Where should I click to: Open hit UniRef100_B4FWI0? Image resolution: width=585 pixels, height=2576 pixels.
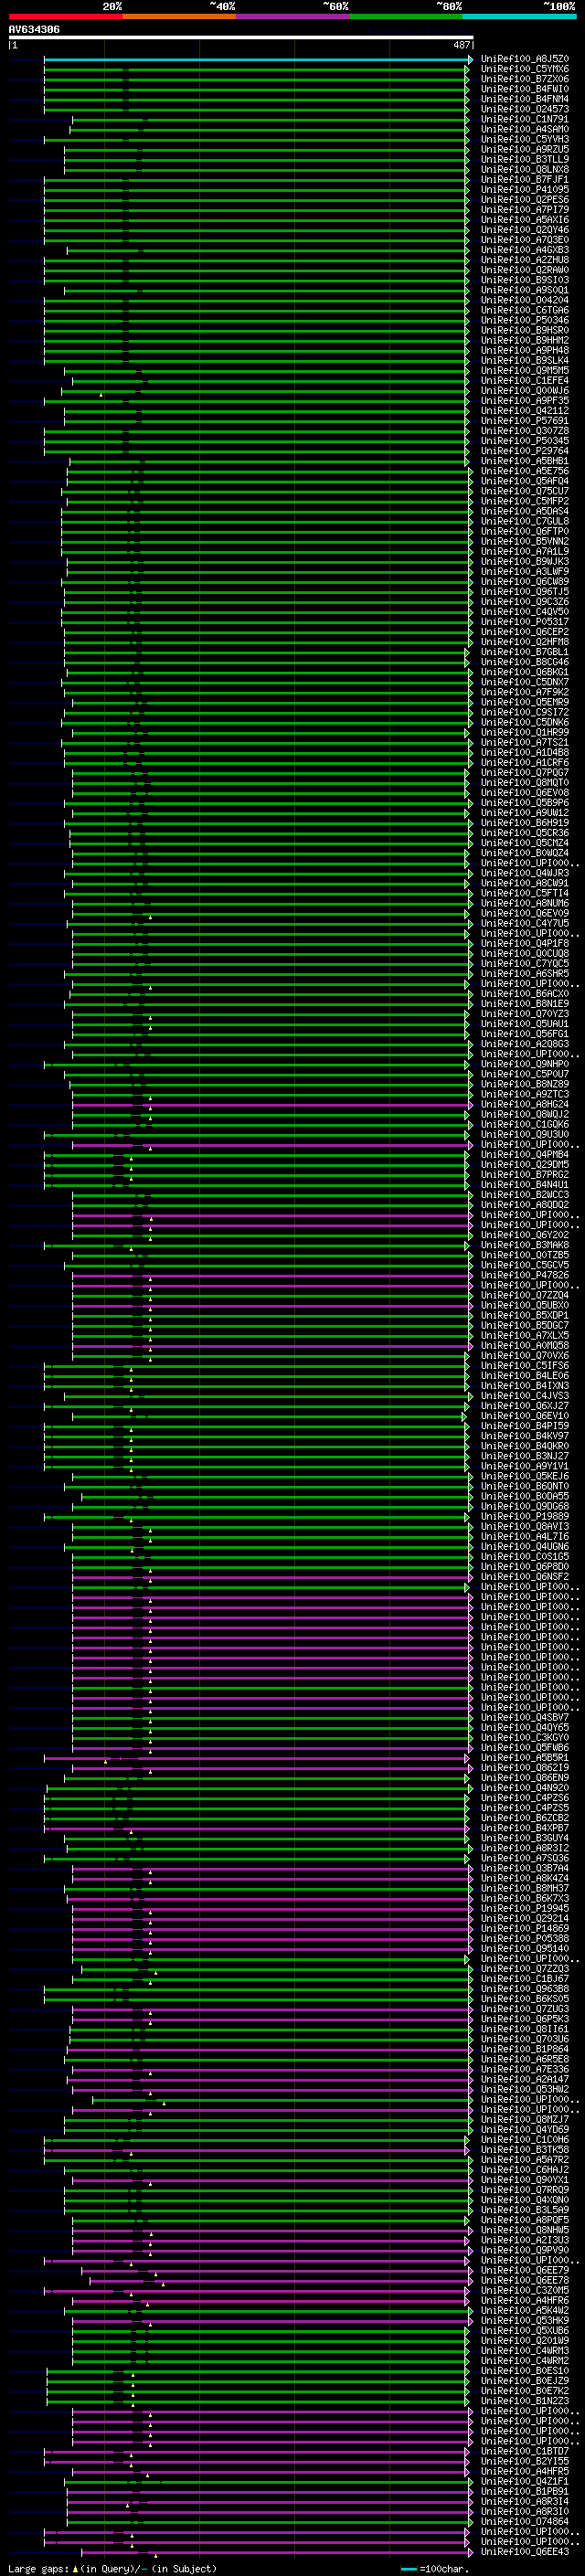click(x=525, y=89)
